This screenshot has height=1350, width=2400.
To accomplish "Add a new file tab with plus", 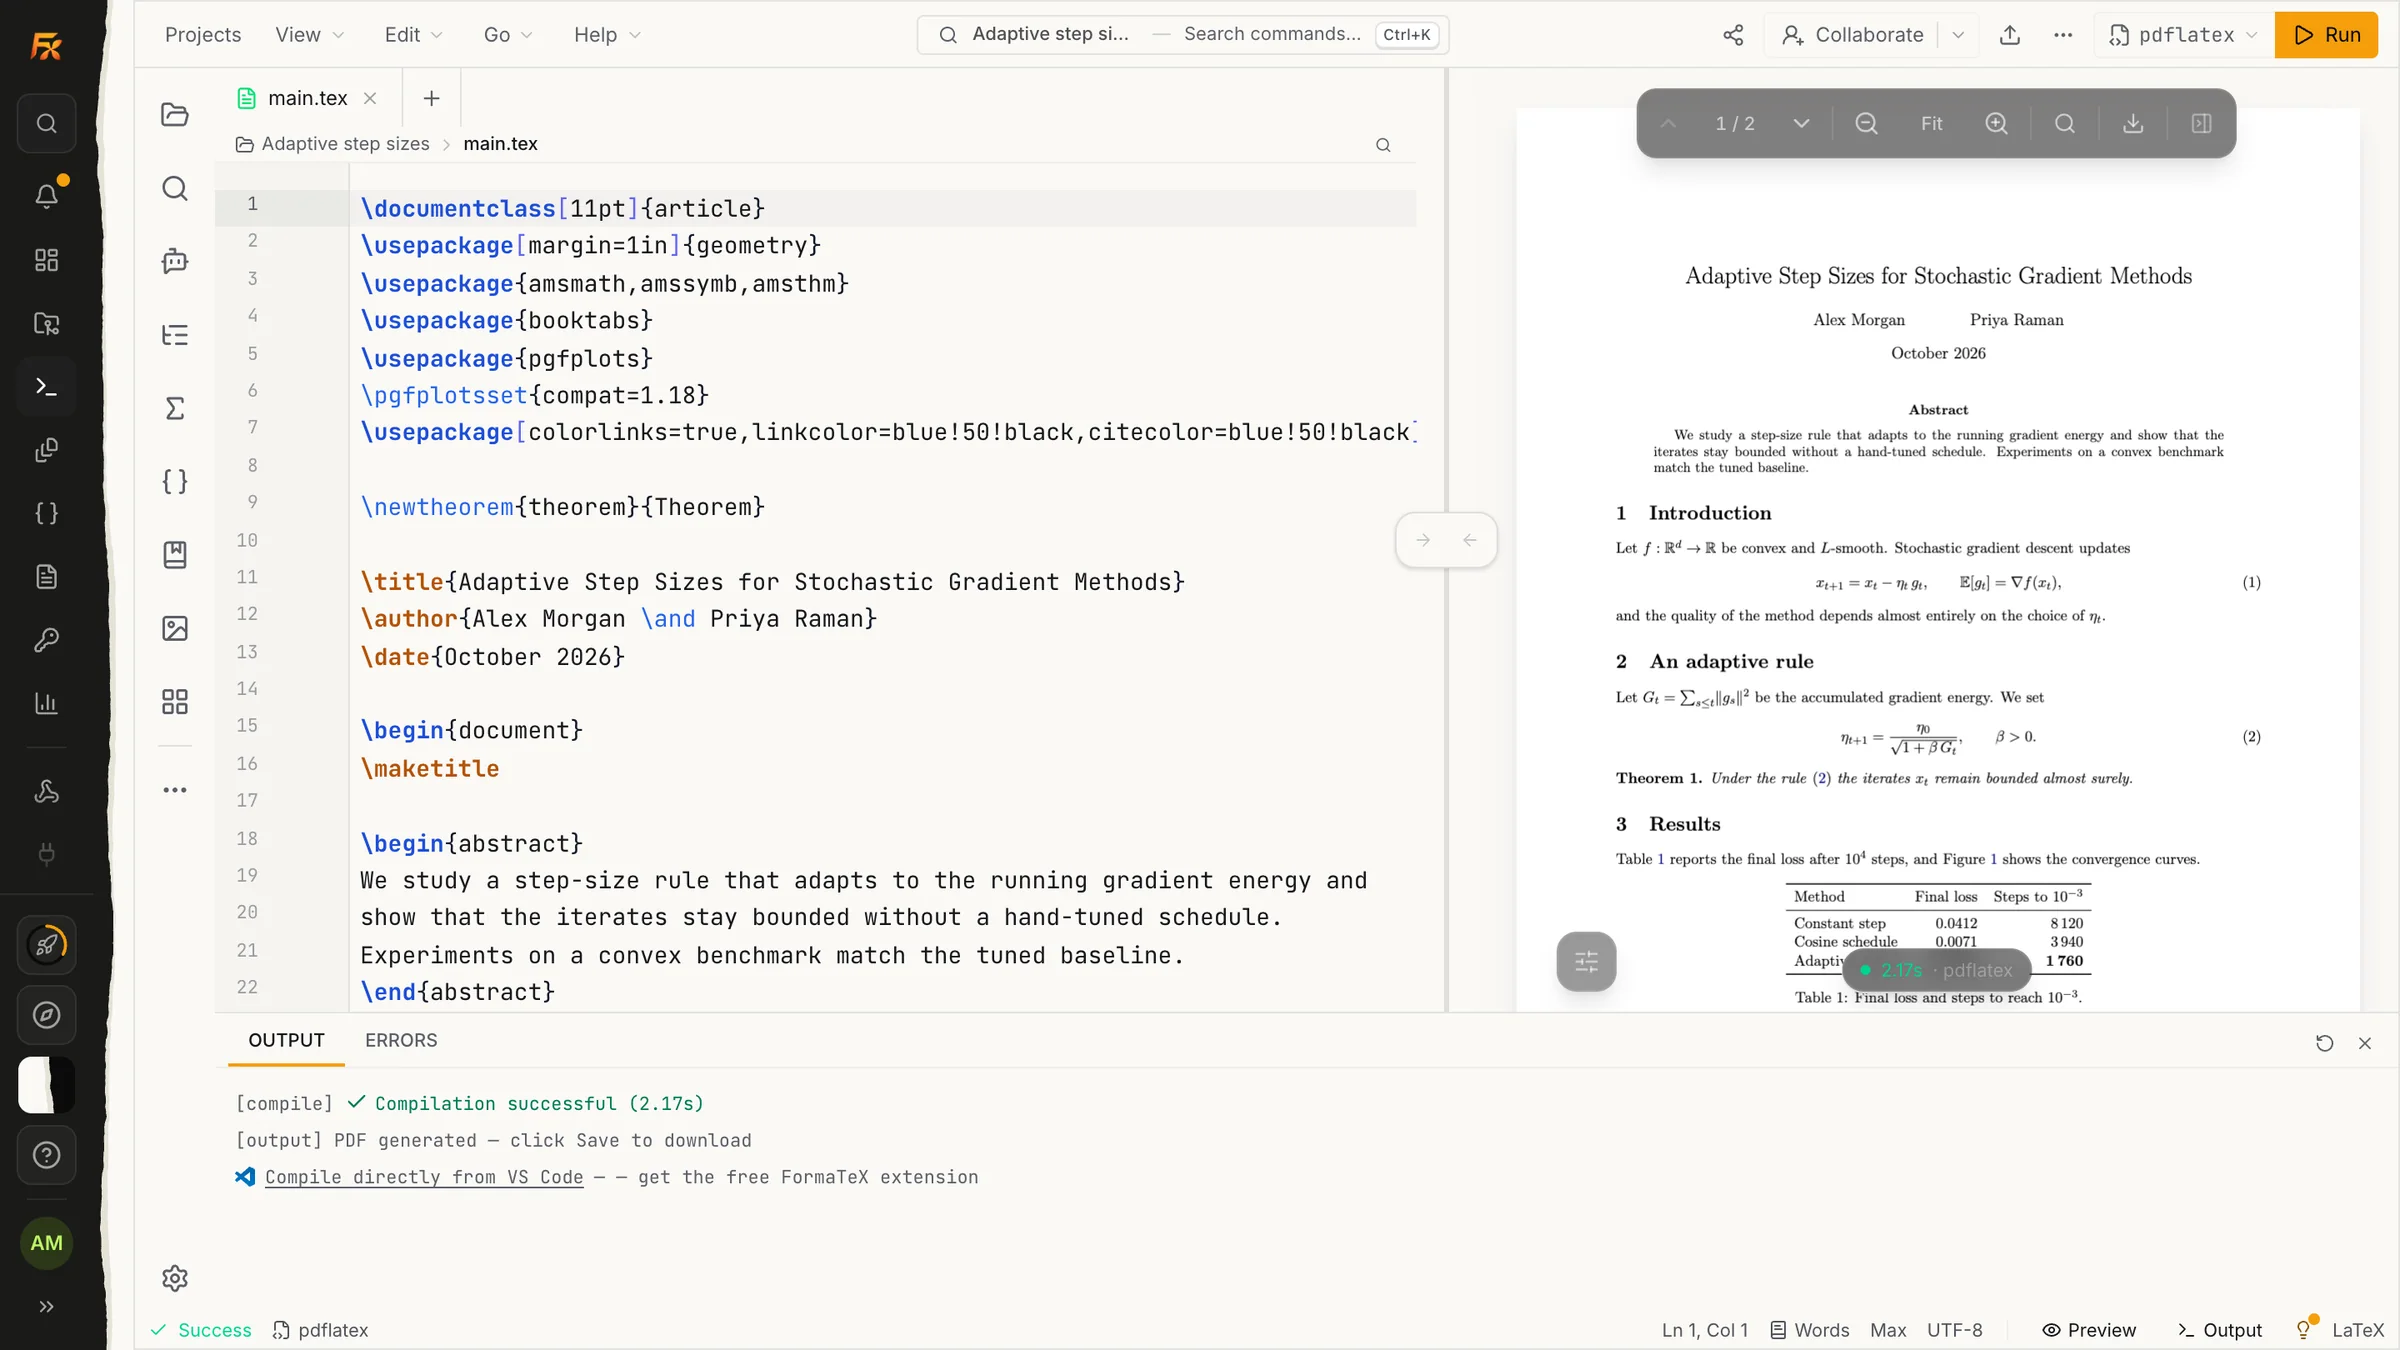I will 431,98.
